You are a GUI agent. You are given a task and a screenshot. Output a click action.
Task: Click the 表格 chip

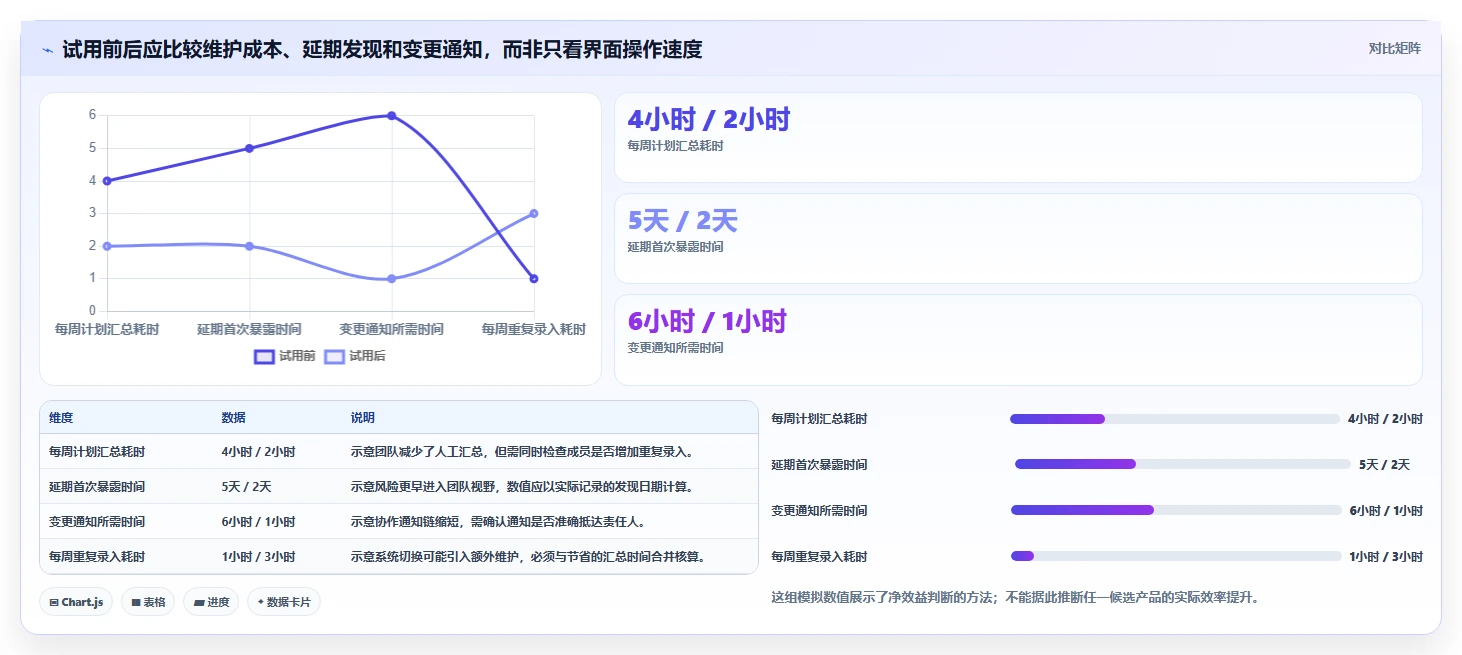[x=148, y=602]
